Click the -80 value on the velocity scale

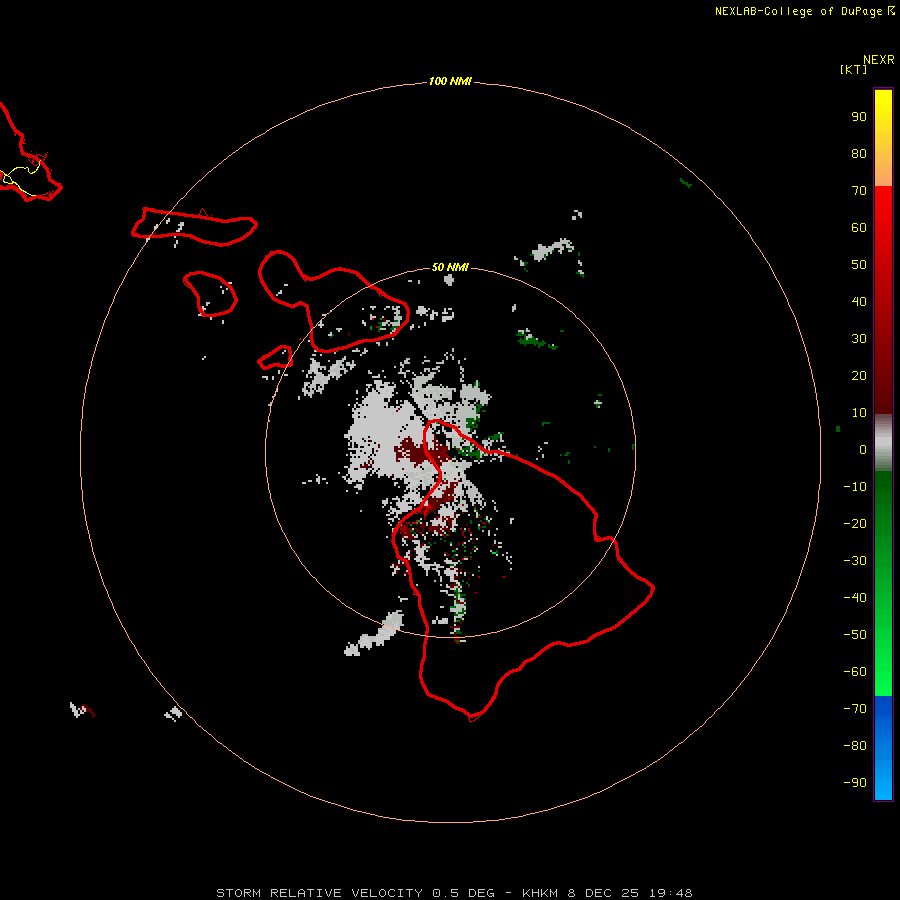[855, 746]
